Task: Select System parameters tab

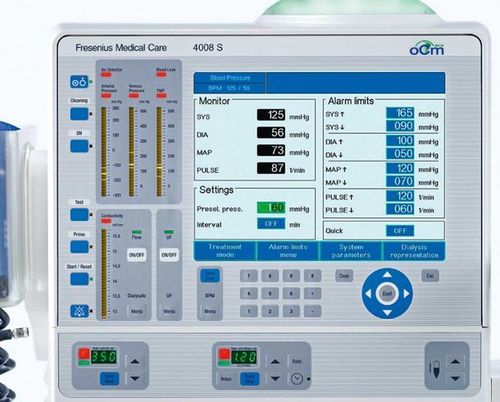Action: point(351,251)
